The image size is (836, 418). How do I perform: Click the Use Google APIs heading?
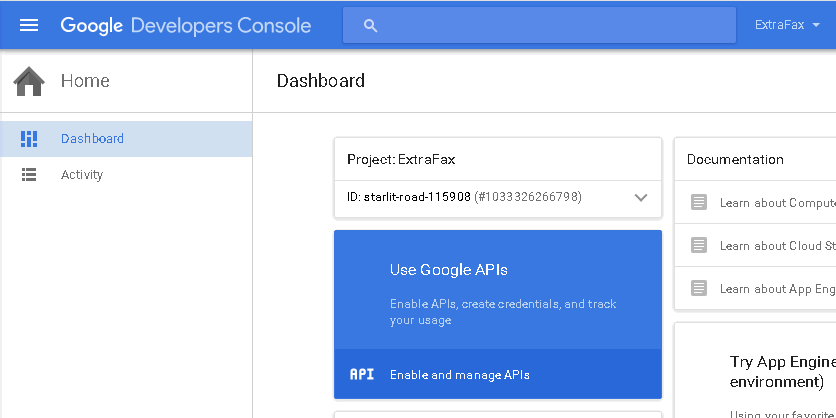(448, 270)
